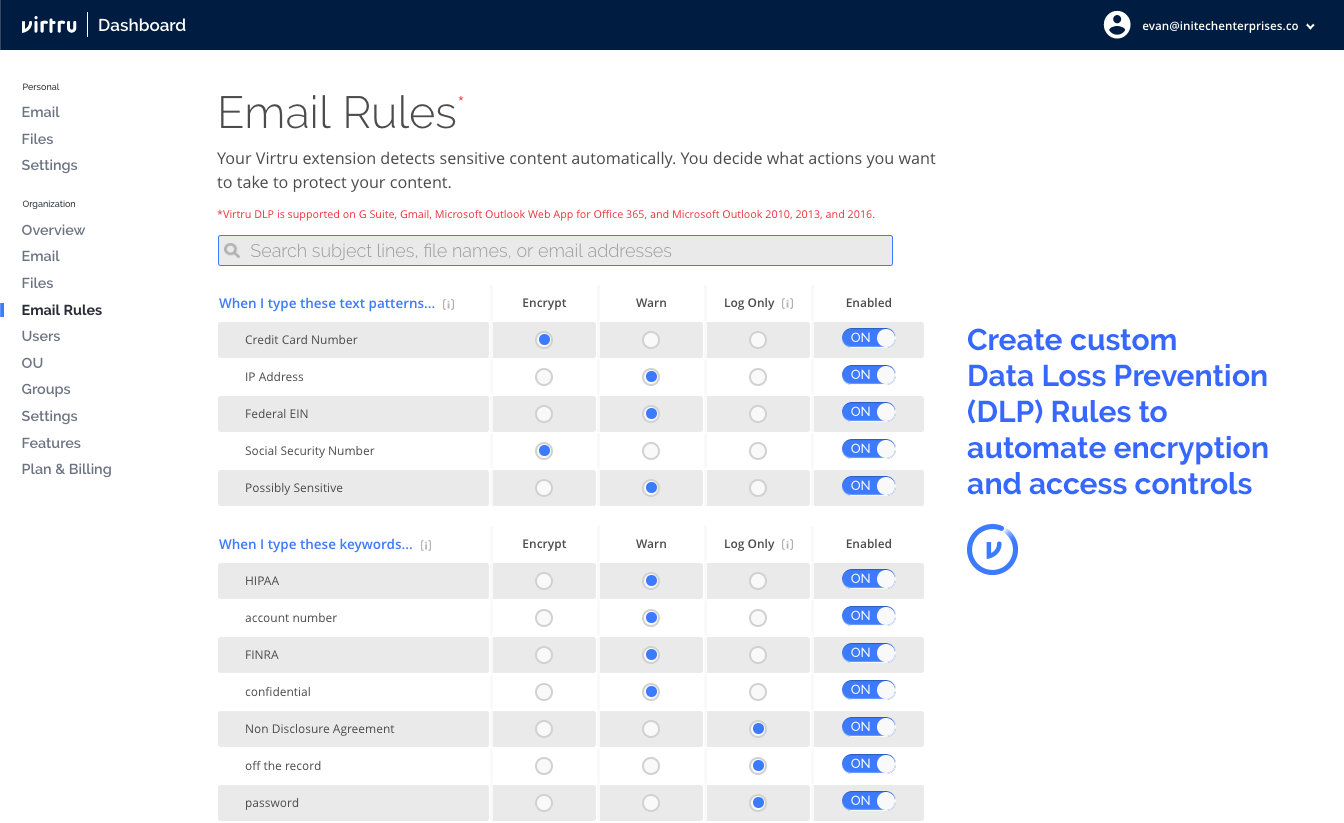The width and height of the screenshot is (1344, 823).
Task: Select Encrypt for off the record
Action: [544, 766]
